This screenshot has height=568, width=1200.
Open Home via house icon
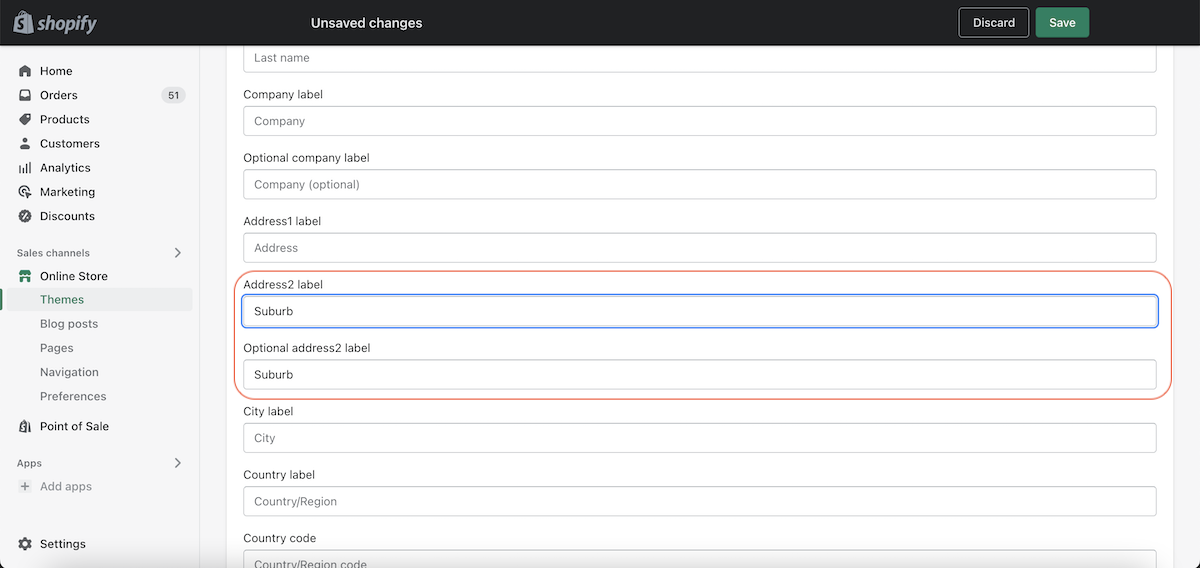pos(25,71)
